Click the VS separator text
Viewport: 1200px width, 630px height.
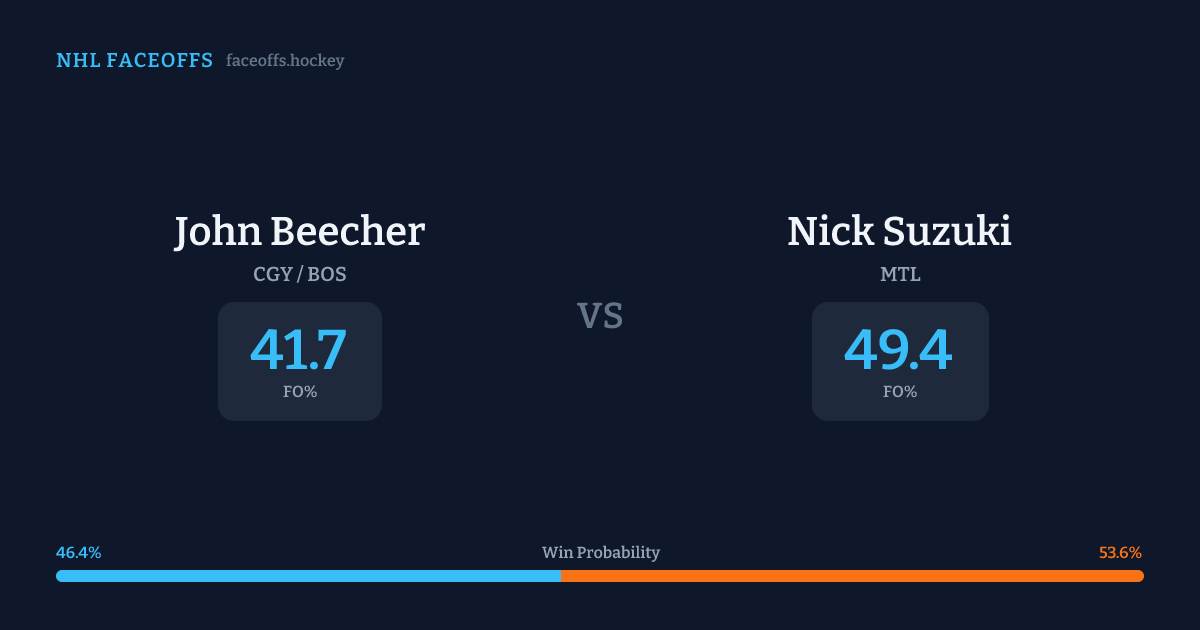coord(600,316)
